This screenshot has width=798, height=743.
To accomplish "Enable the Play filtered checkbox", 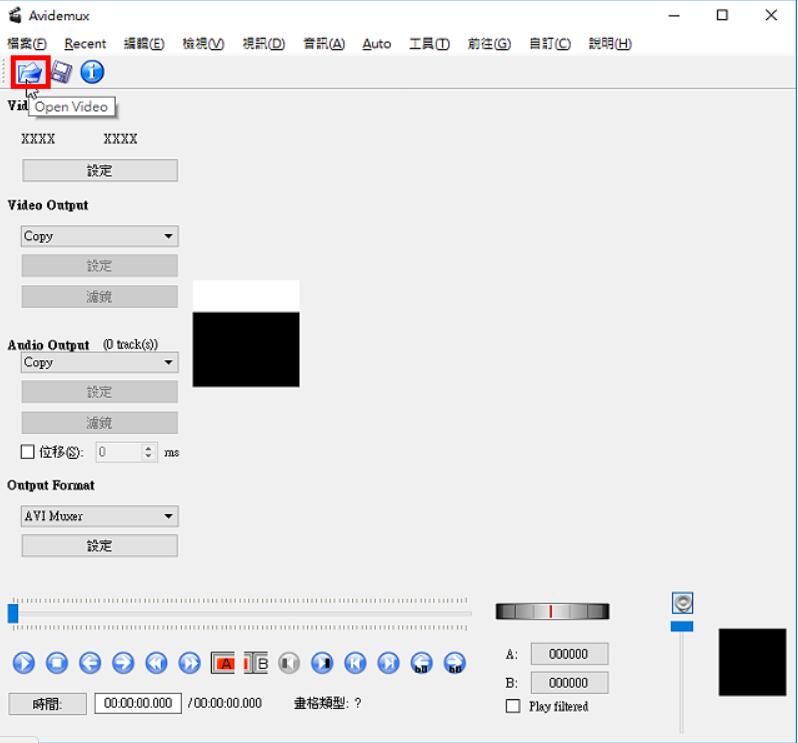I will [x=512, y=706].
